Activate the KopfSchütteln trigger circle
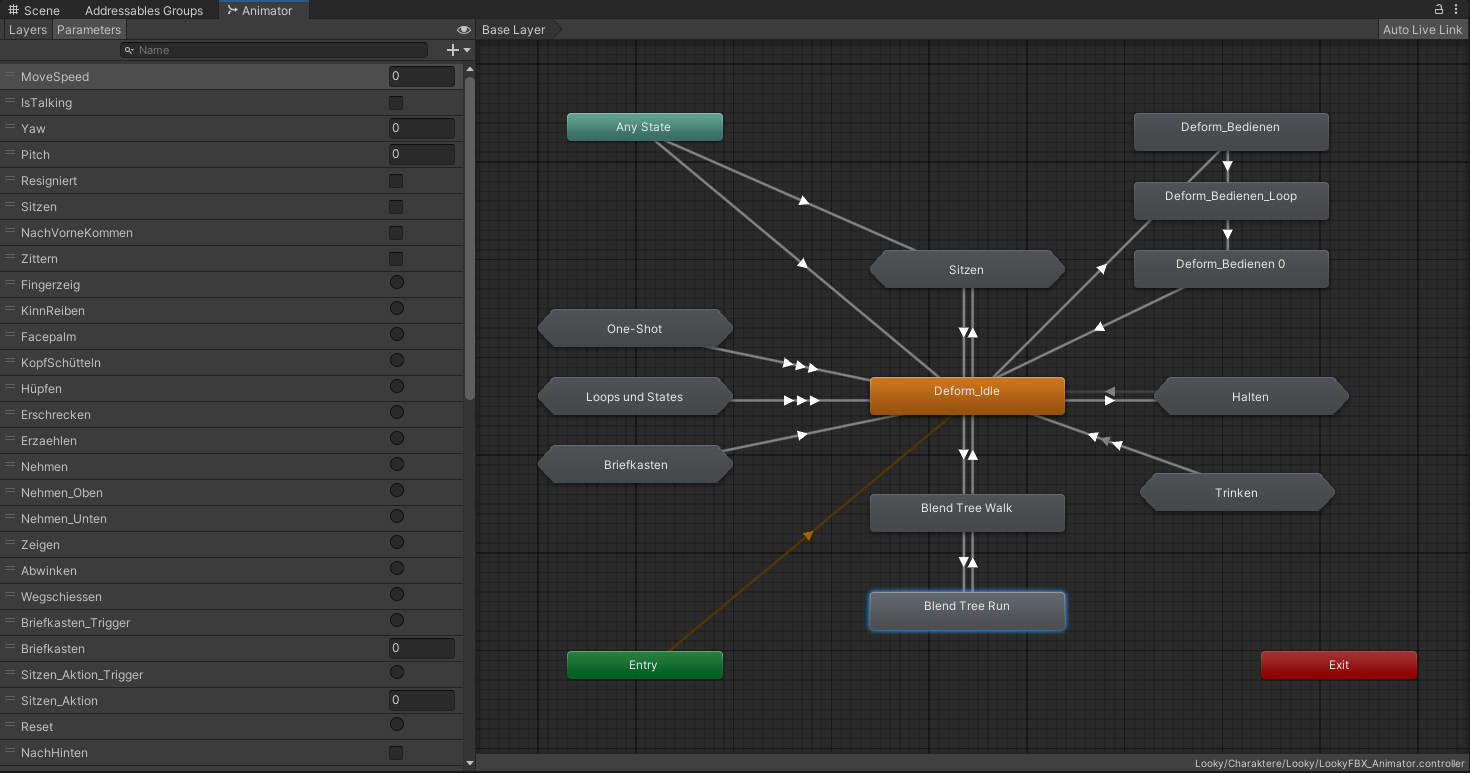The height and width of the screenshot is (773, 1470). pyautogui.click(x=396, y=360)
